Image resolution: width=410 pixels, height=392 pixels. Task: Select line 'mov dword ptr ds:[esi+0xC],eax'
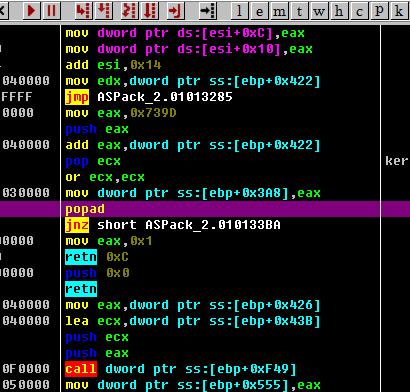[x=185, y=33]
